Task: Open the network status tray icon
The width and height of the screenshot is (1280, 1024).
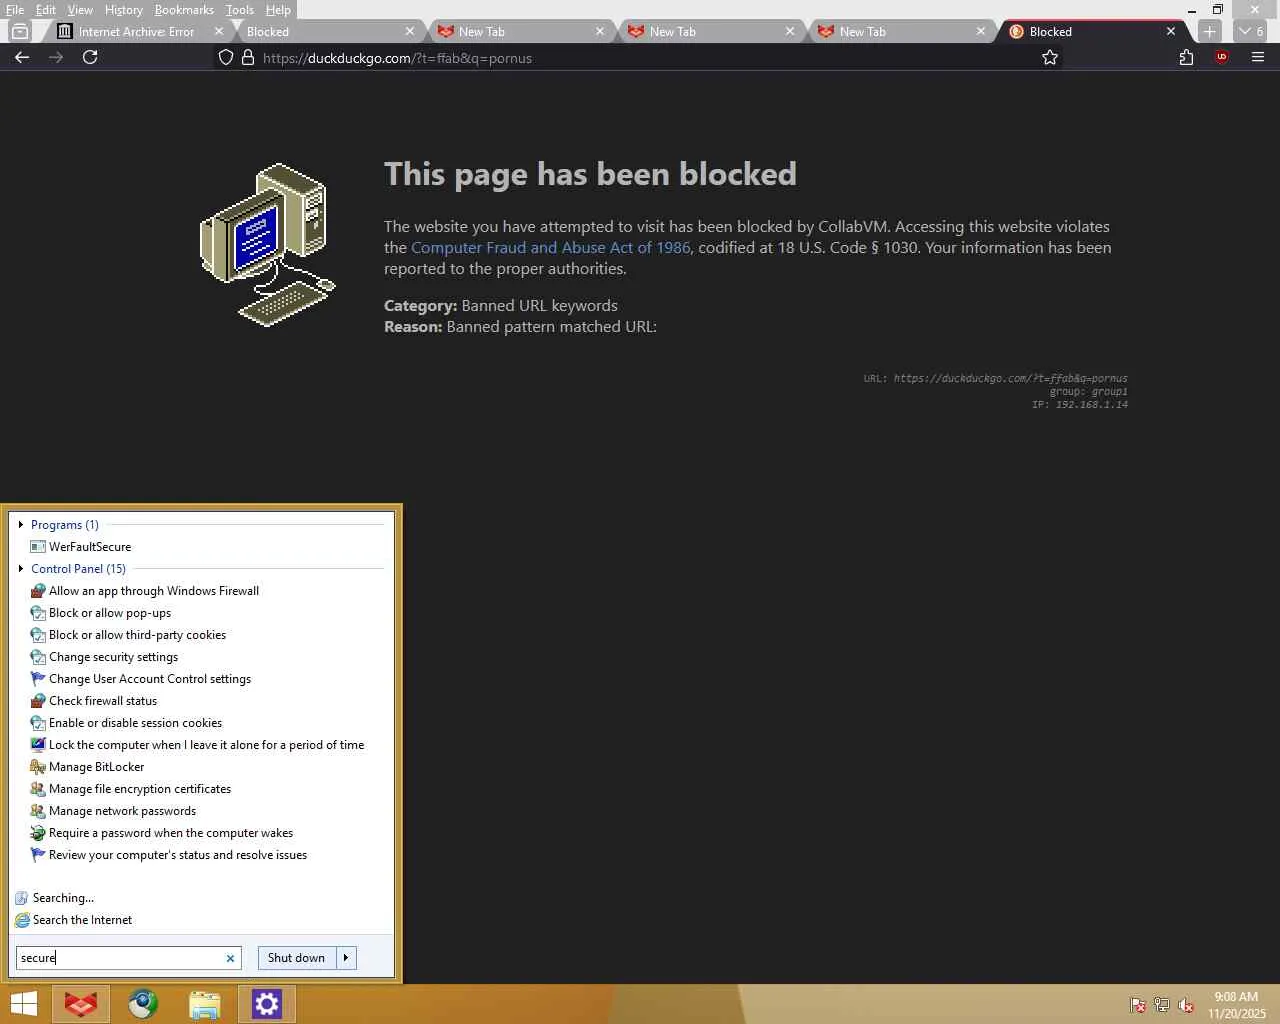Action: pos(1162,1005)
